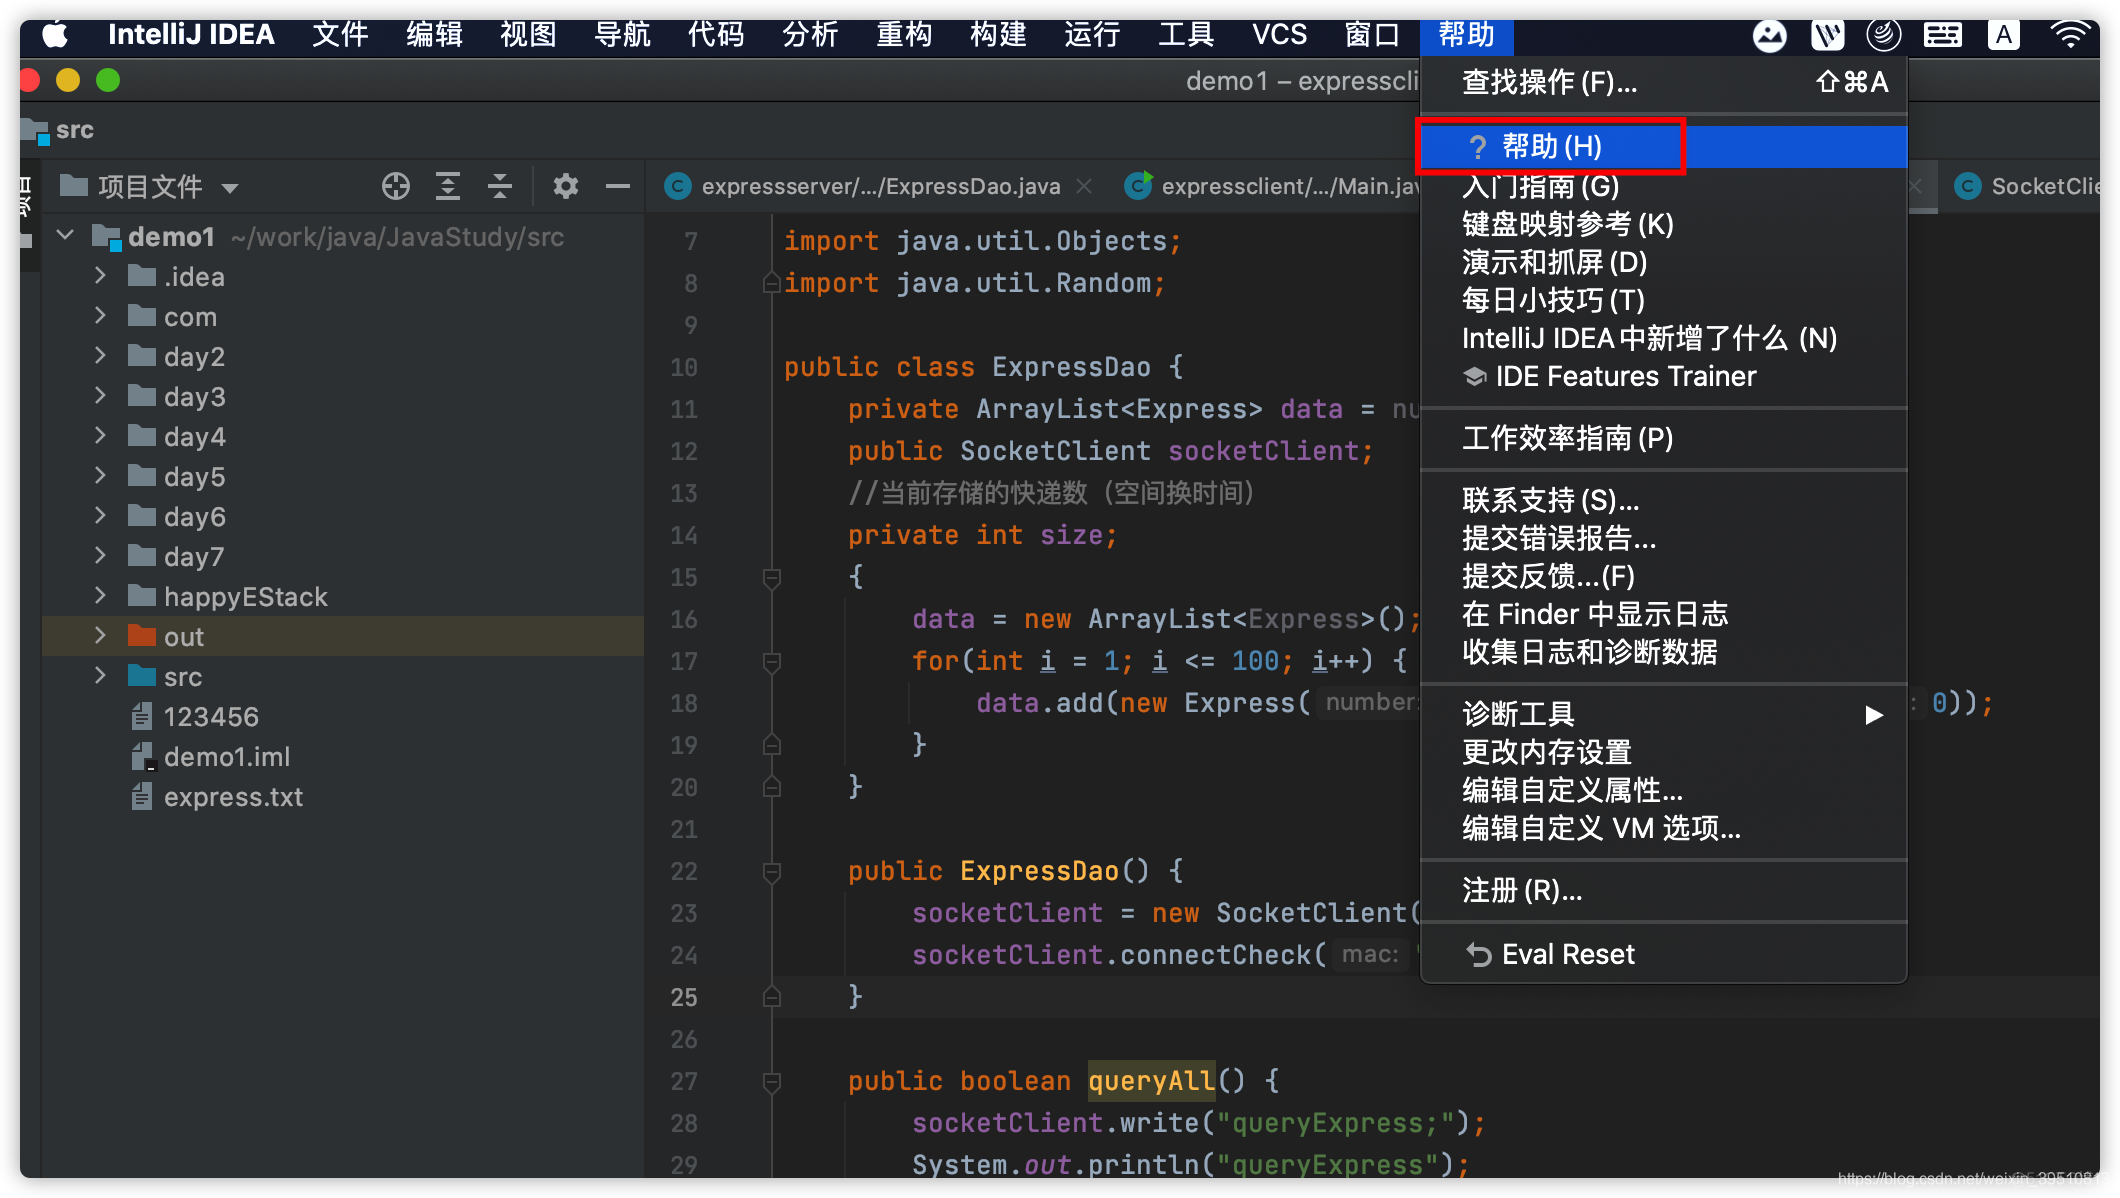Open project panel settings gear
The image size is (2120, 1198).
click(566, 186)
